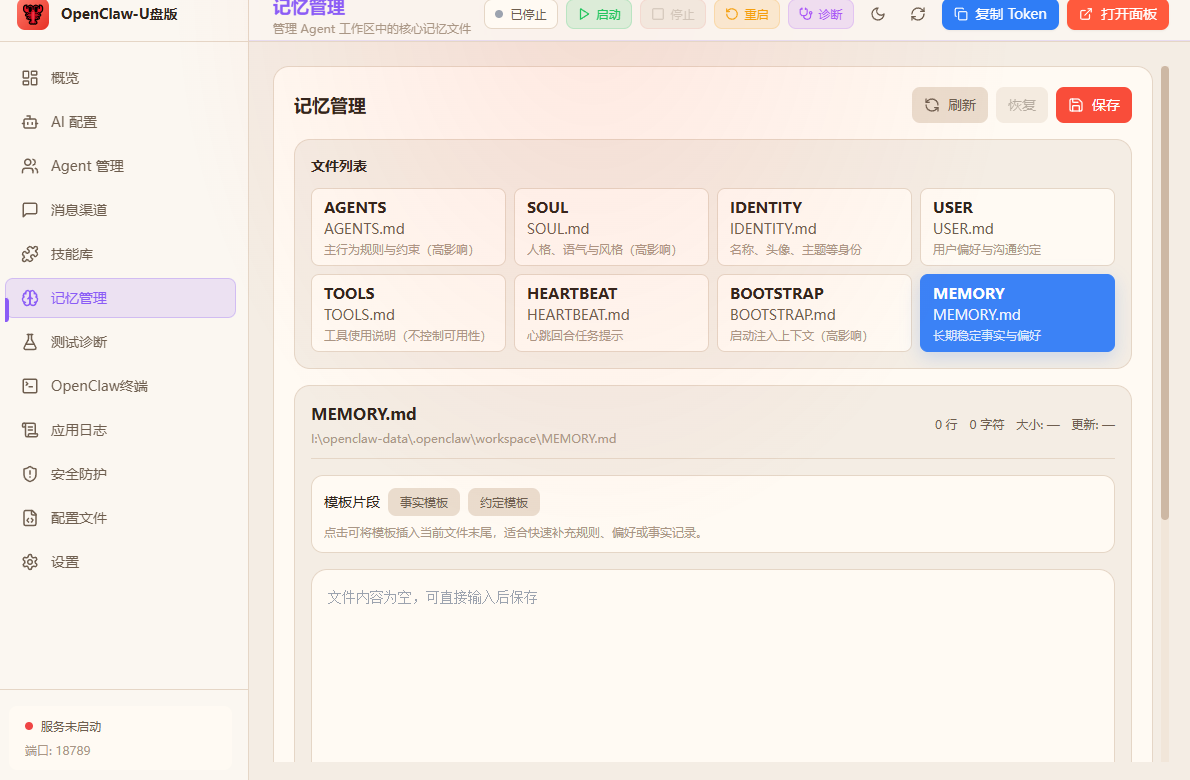
Task: Open 安全防护 shield icon
Action: 30,474
